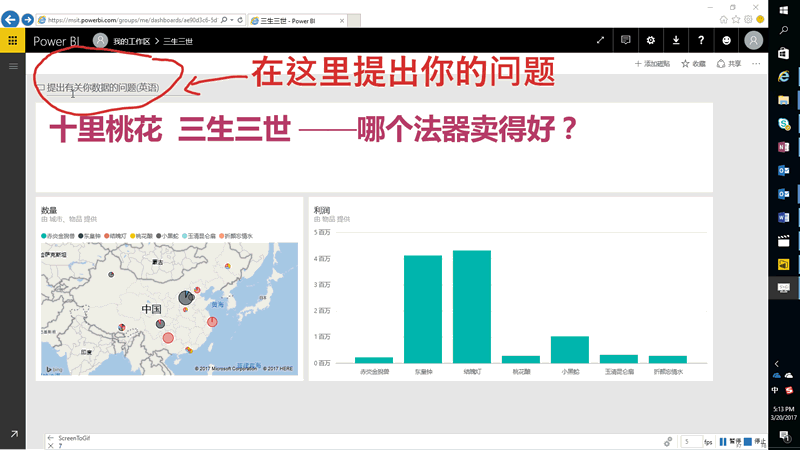This screenshot has height=450, width=800.
Task: Select the 结魄灯 bar in the profit chart
Action: [x=472, y=307]
